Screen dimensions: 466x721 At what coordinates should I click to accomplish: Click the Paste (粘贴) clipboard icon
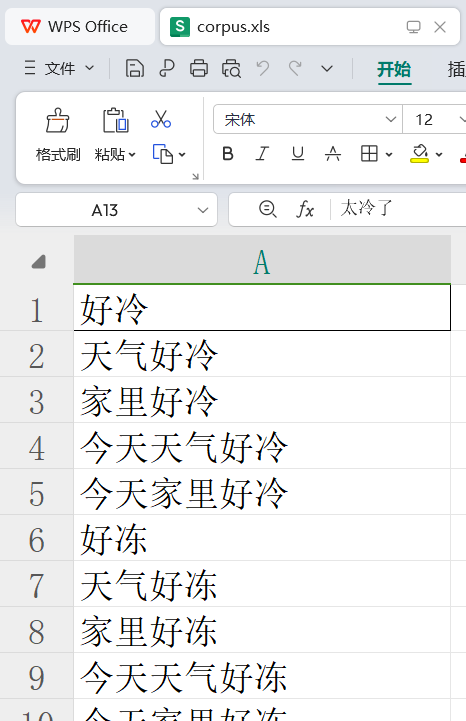115,120
